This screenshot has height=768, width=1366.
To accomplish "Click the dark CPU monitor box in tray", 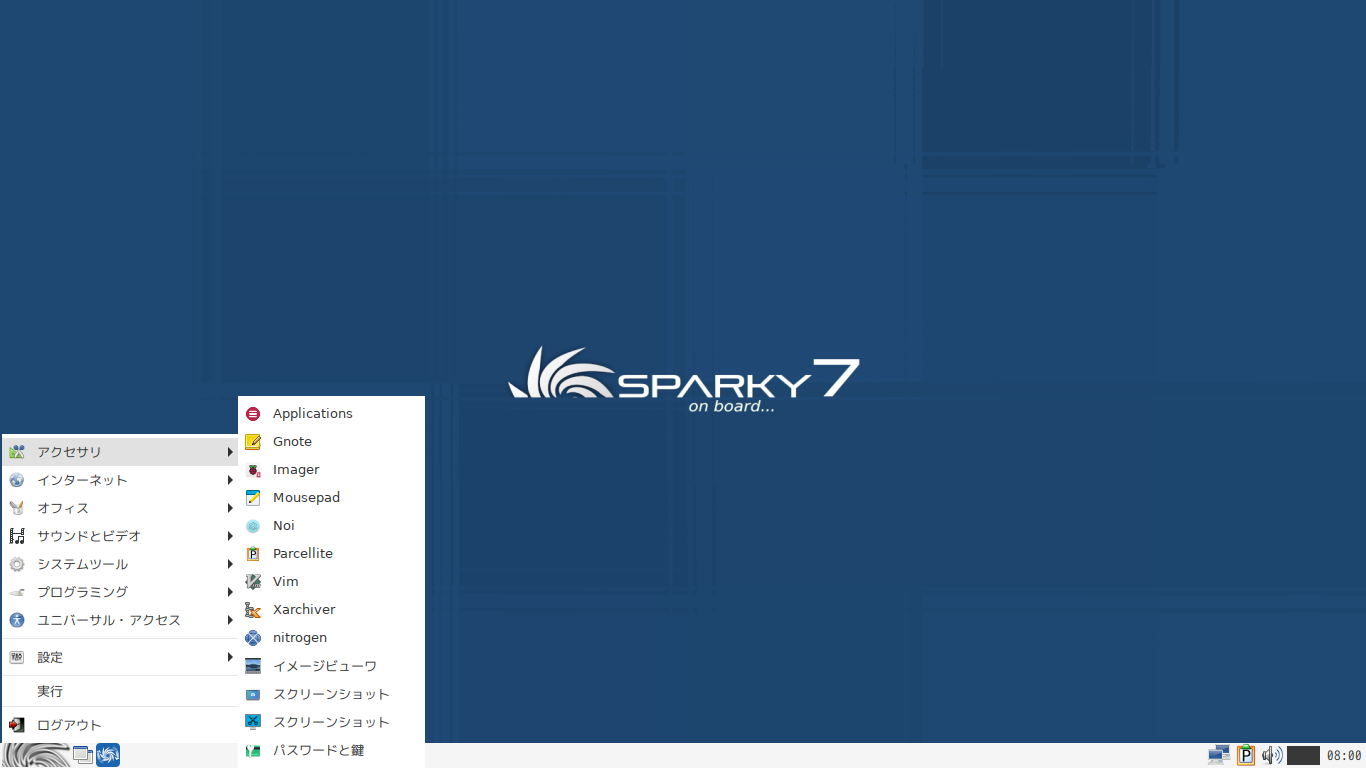I will click(x=1304, y=755).
